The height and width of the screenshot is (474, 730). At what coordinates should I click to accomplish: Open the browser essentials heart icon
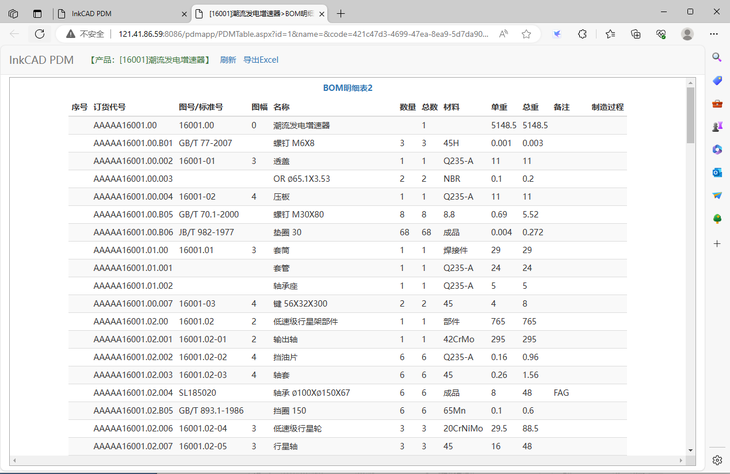pyautogui.click(x=661, y=34)
